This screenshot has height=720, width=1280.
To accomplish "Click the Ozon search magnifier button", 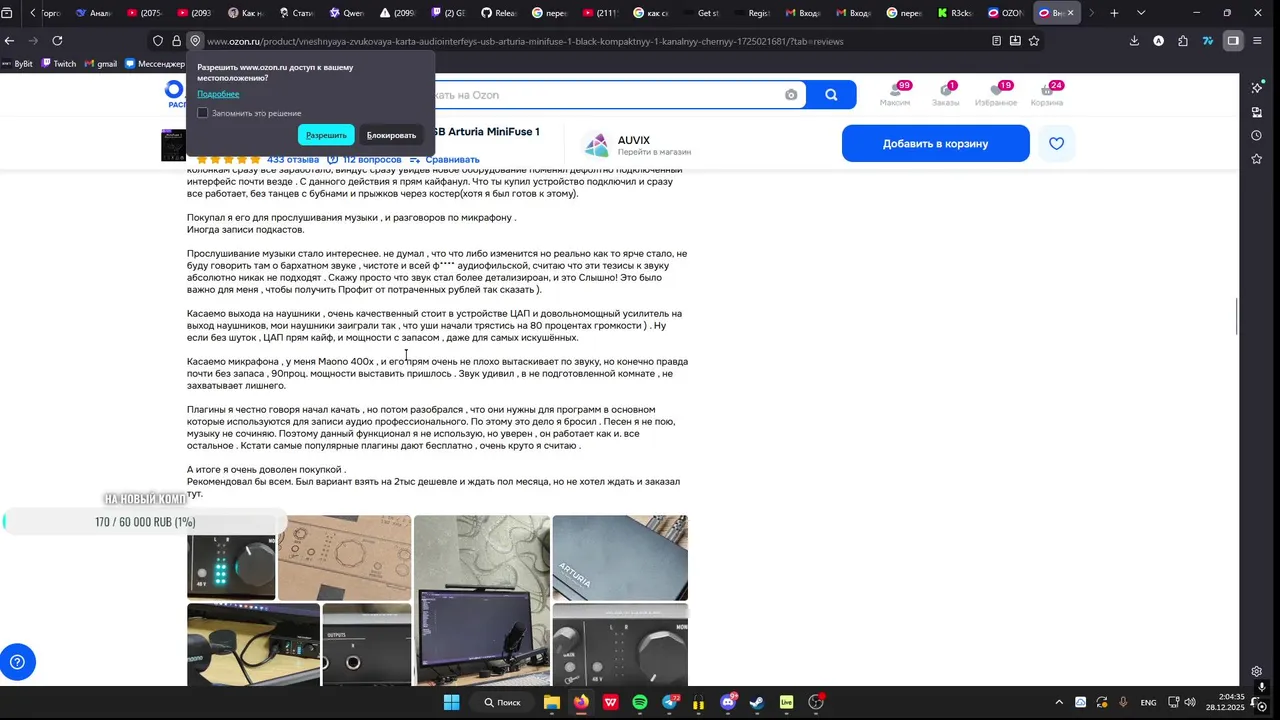I will (x=831, y=95).
